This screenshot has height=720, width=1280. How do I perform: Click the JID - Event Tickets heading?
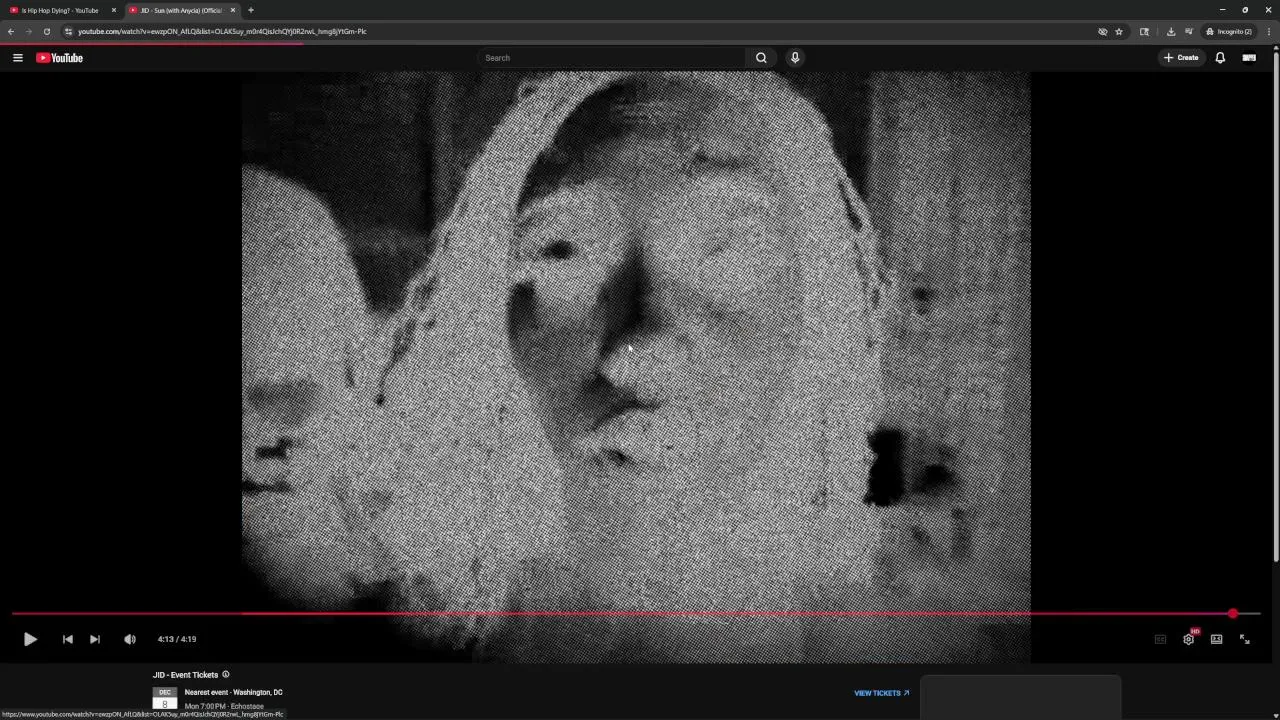[x=185, y=675]
